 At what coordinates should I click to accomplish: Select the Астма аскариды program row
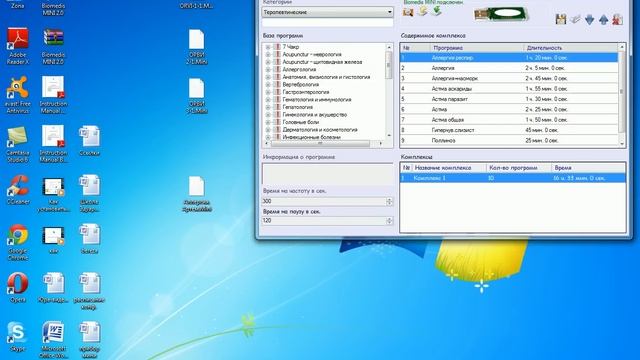point(509,89)
